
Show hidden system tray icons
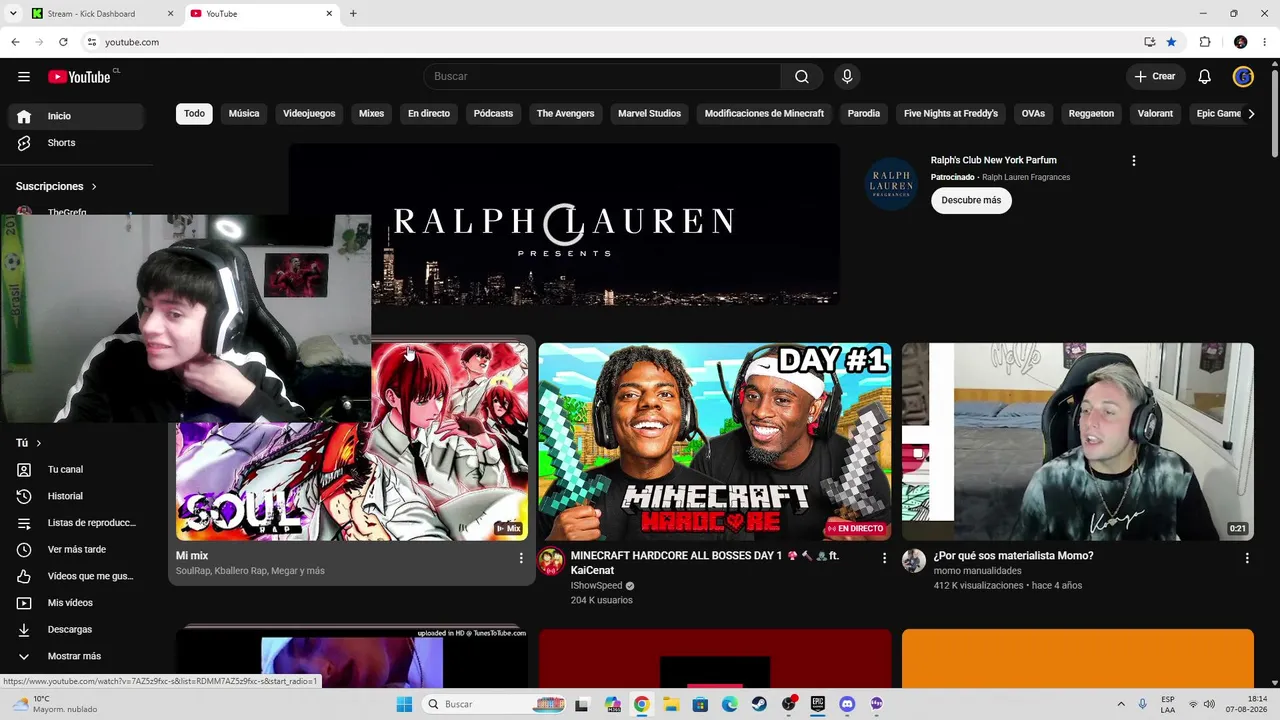pos(1120,704)
